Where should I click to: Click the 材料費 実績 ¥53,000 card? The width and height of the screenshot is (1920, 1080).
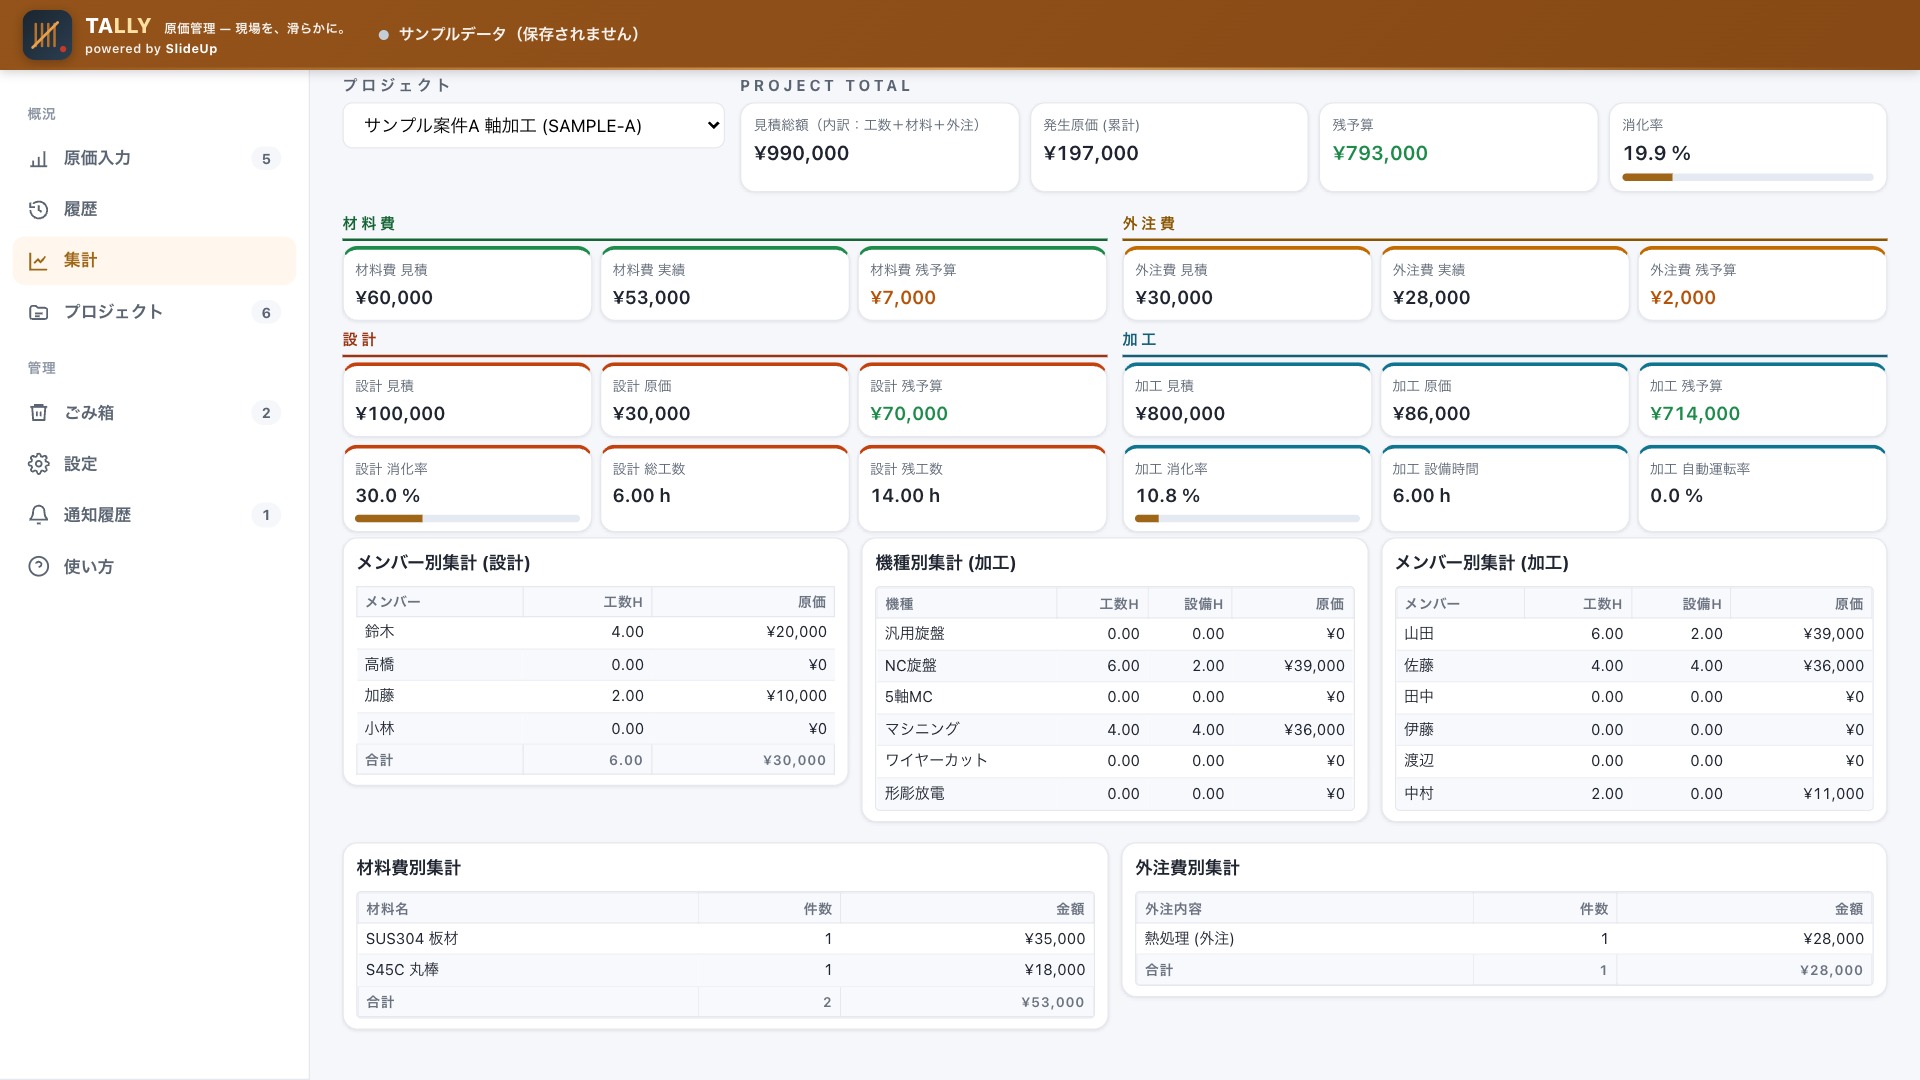tap(725, 284)
